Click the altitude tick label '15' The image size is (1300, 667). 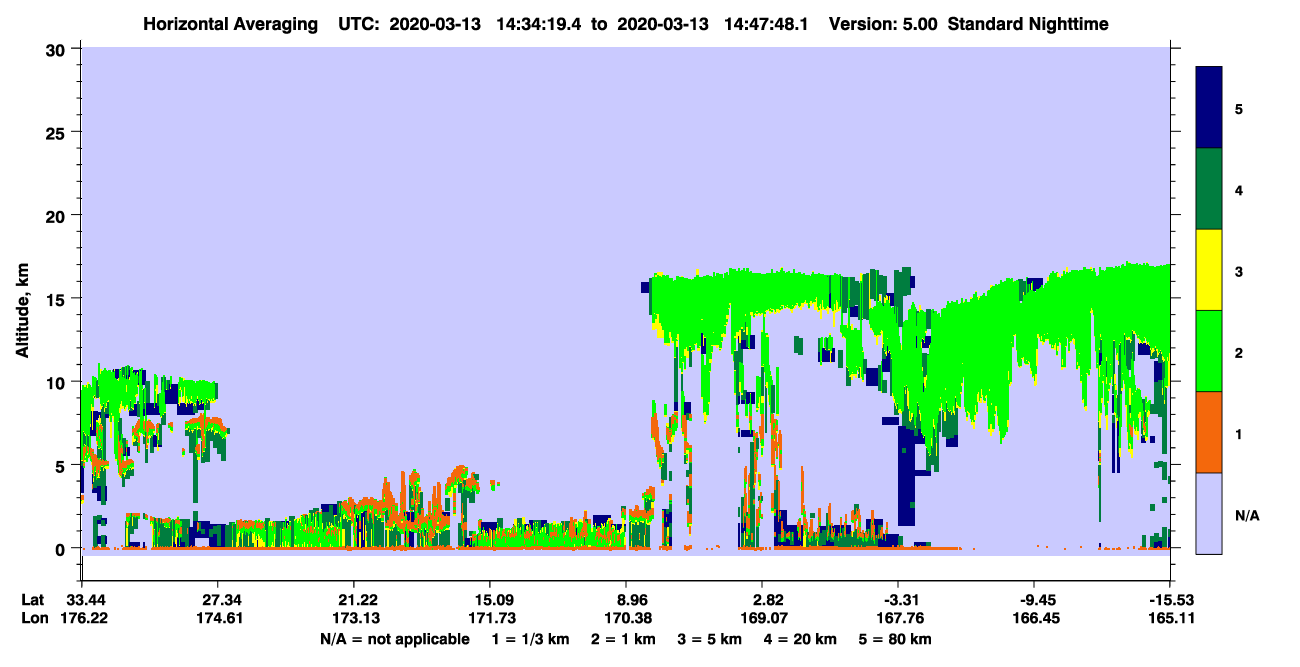point(58,299)
